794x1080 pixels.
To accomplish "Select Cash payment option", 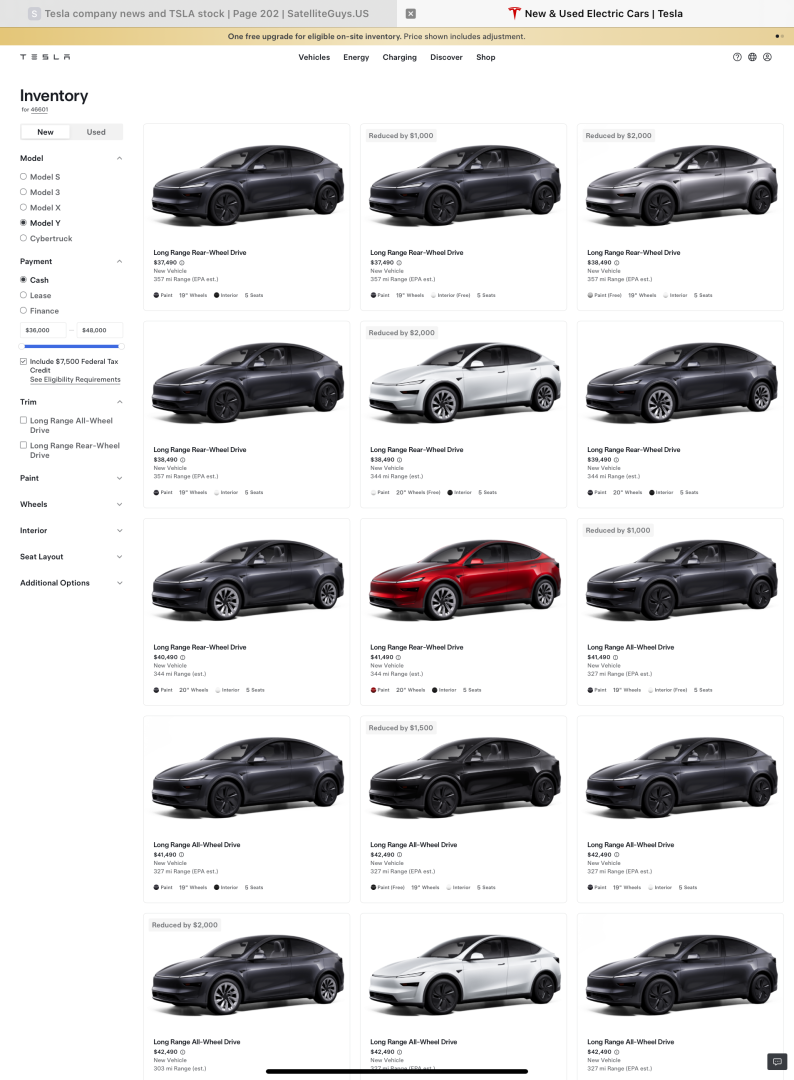I will pyautogui.click(x=23, y=280).
